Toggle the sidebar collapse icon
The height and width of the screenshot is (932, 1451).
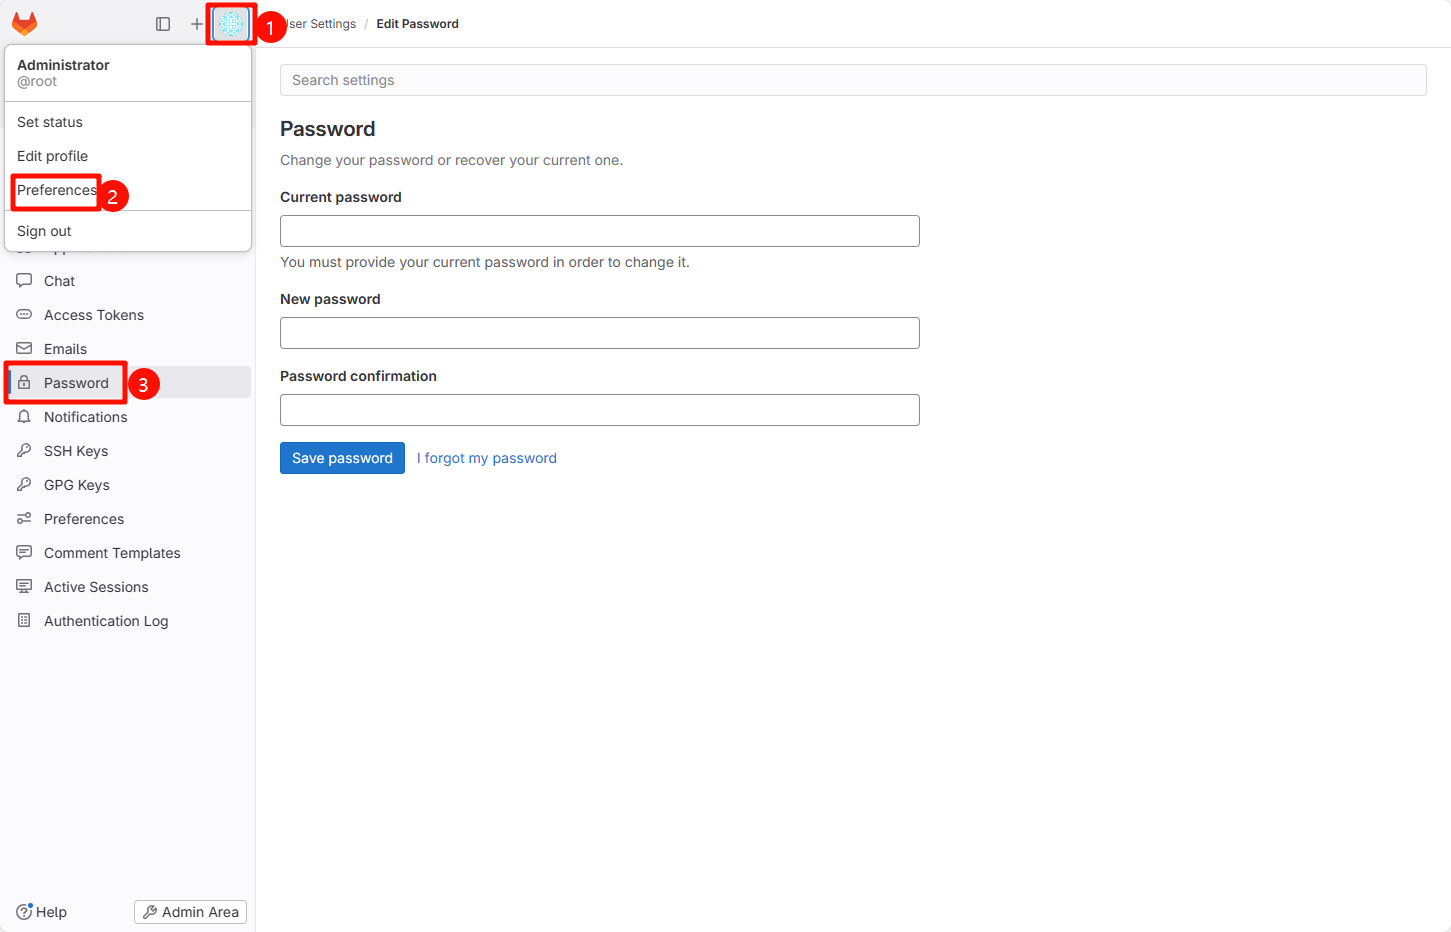pyautogui.click(x=163, y=24)
